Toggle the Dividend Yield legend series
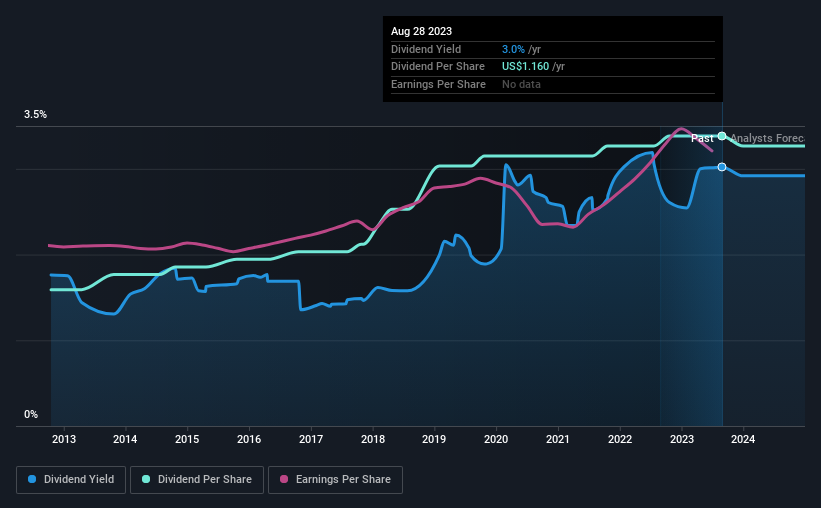This screenshot has width=821, height=508. (71, 480)
